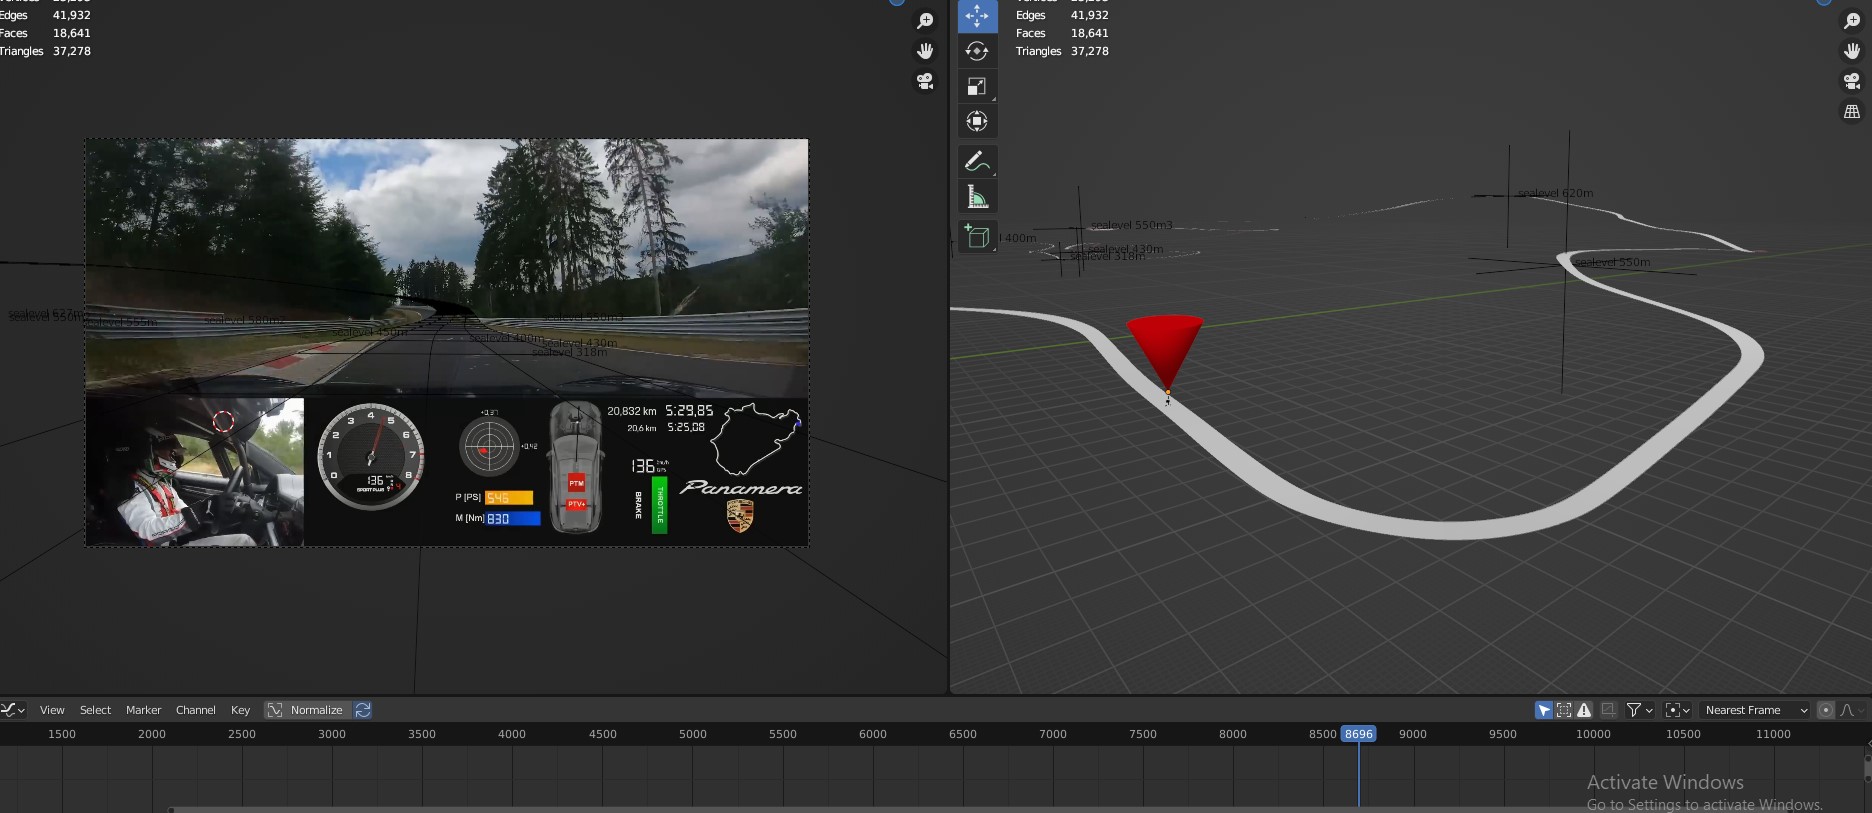
Task: Click pan hand icon in right viewport
Action: point(1852,51)
